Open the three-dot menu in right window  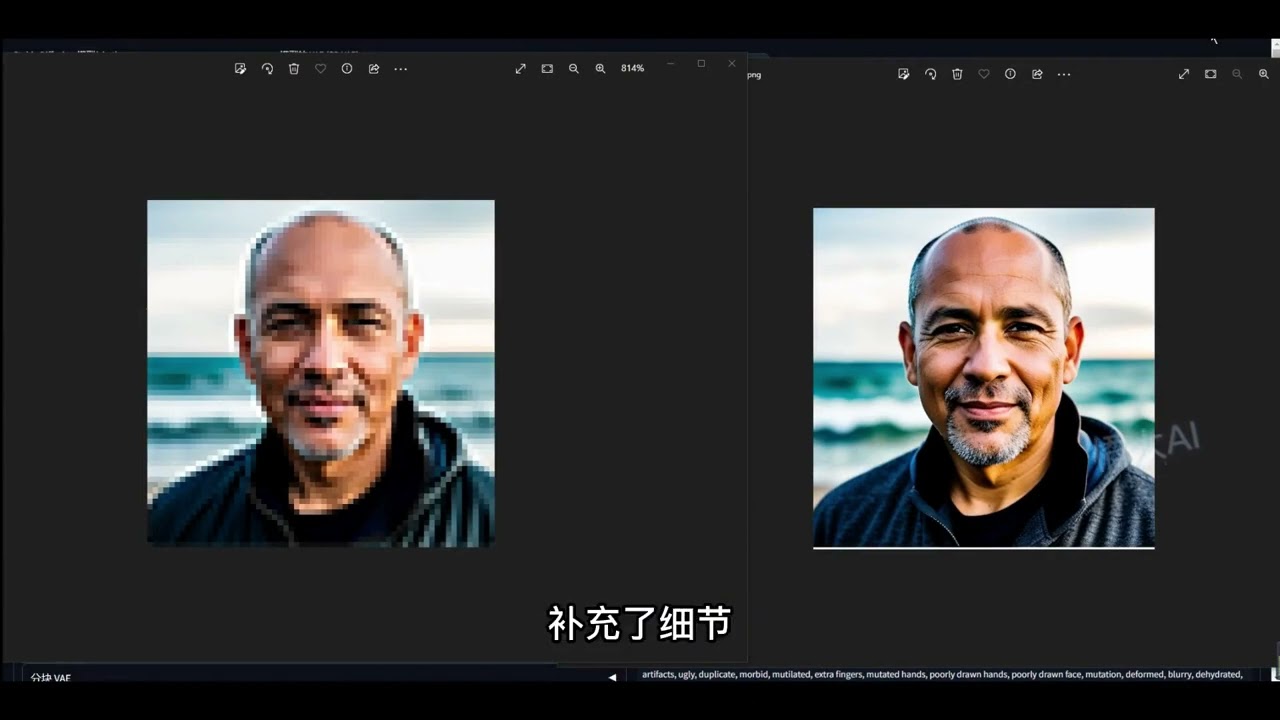(1064, 74)
